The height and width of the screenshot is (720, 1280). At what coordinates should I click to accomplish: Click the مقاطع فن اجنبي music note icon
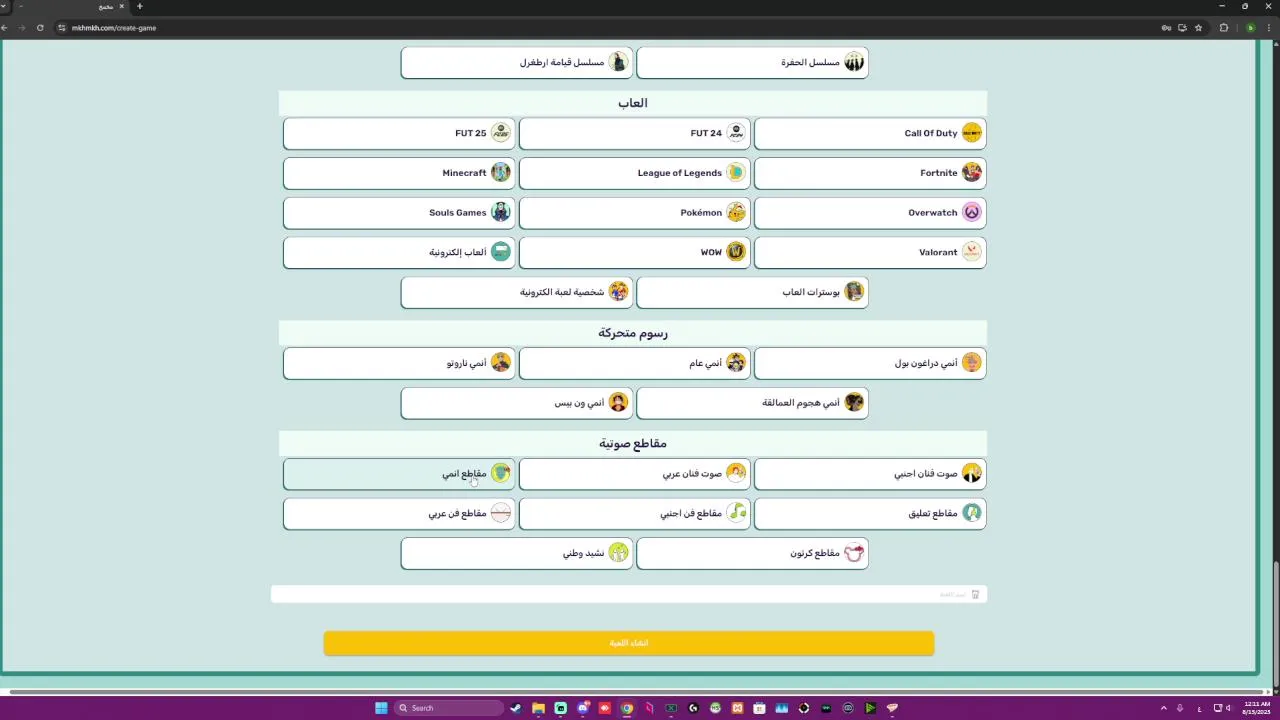pyautogui.click(x=736, y=513)
